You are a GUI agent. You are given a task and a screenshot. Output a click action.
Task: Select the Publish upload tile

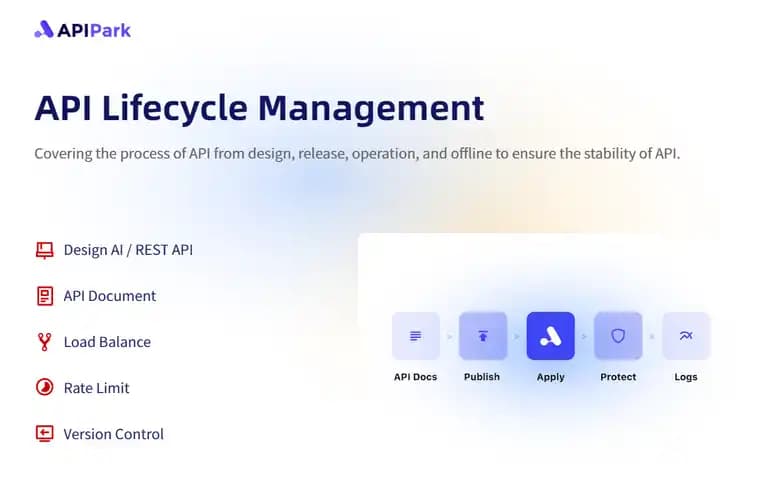483,336
